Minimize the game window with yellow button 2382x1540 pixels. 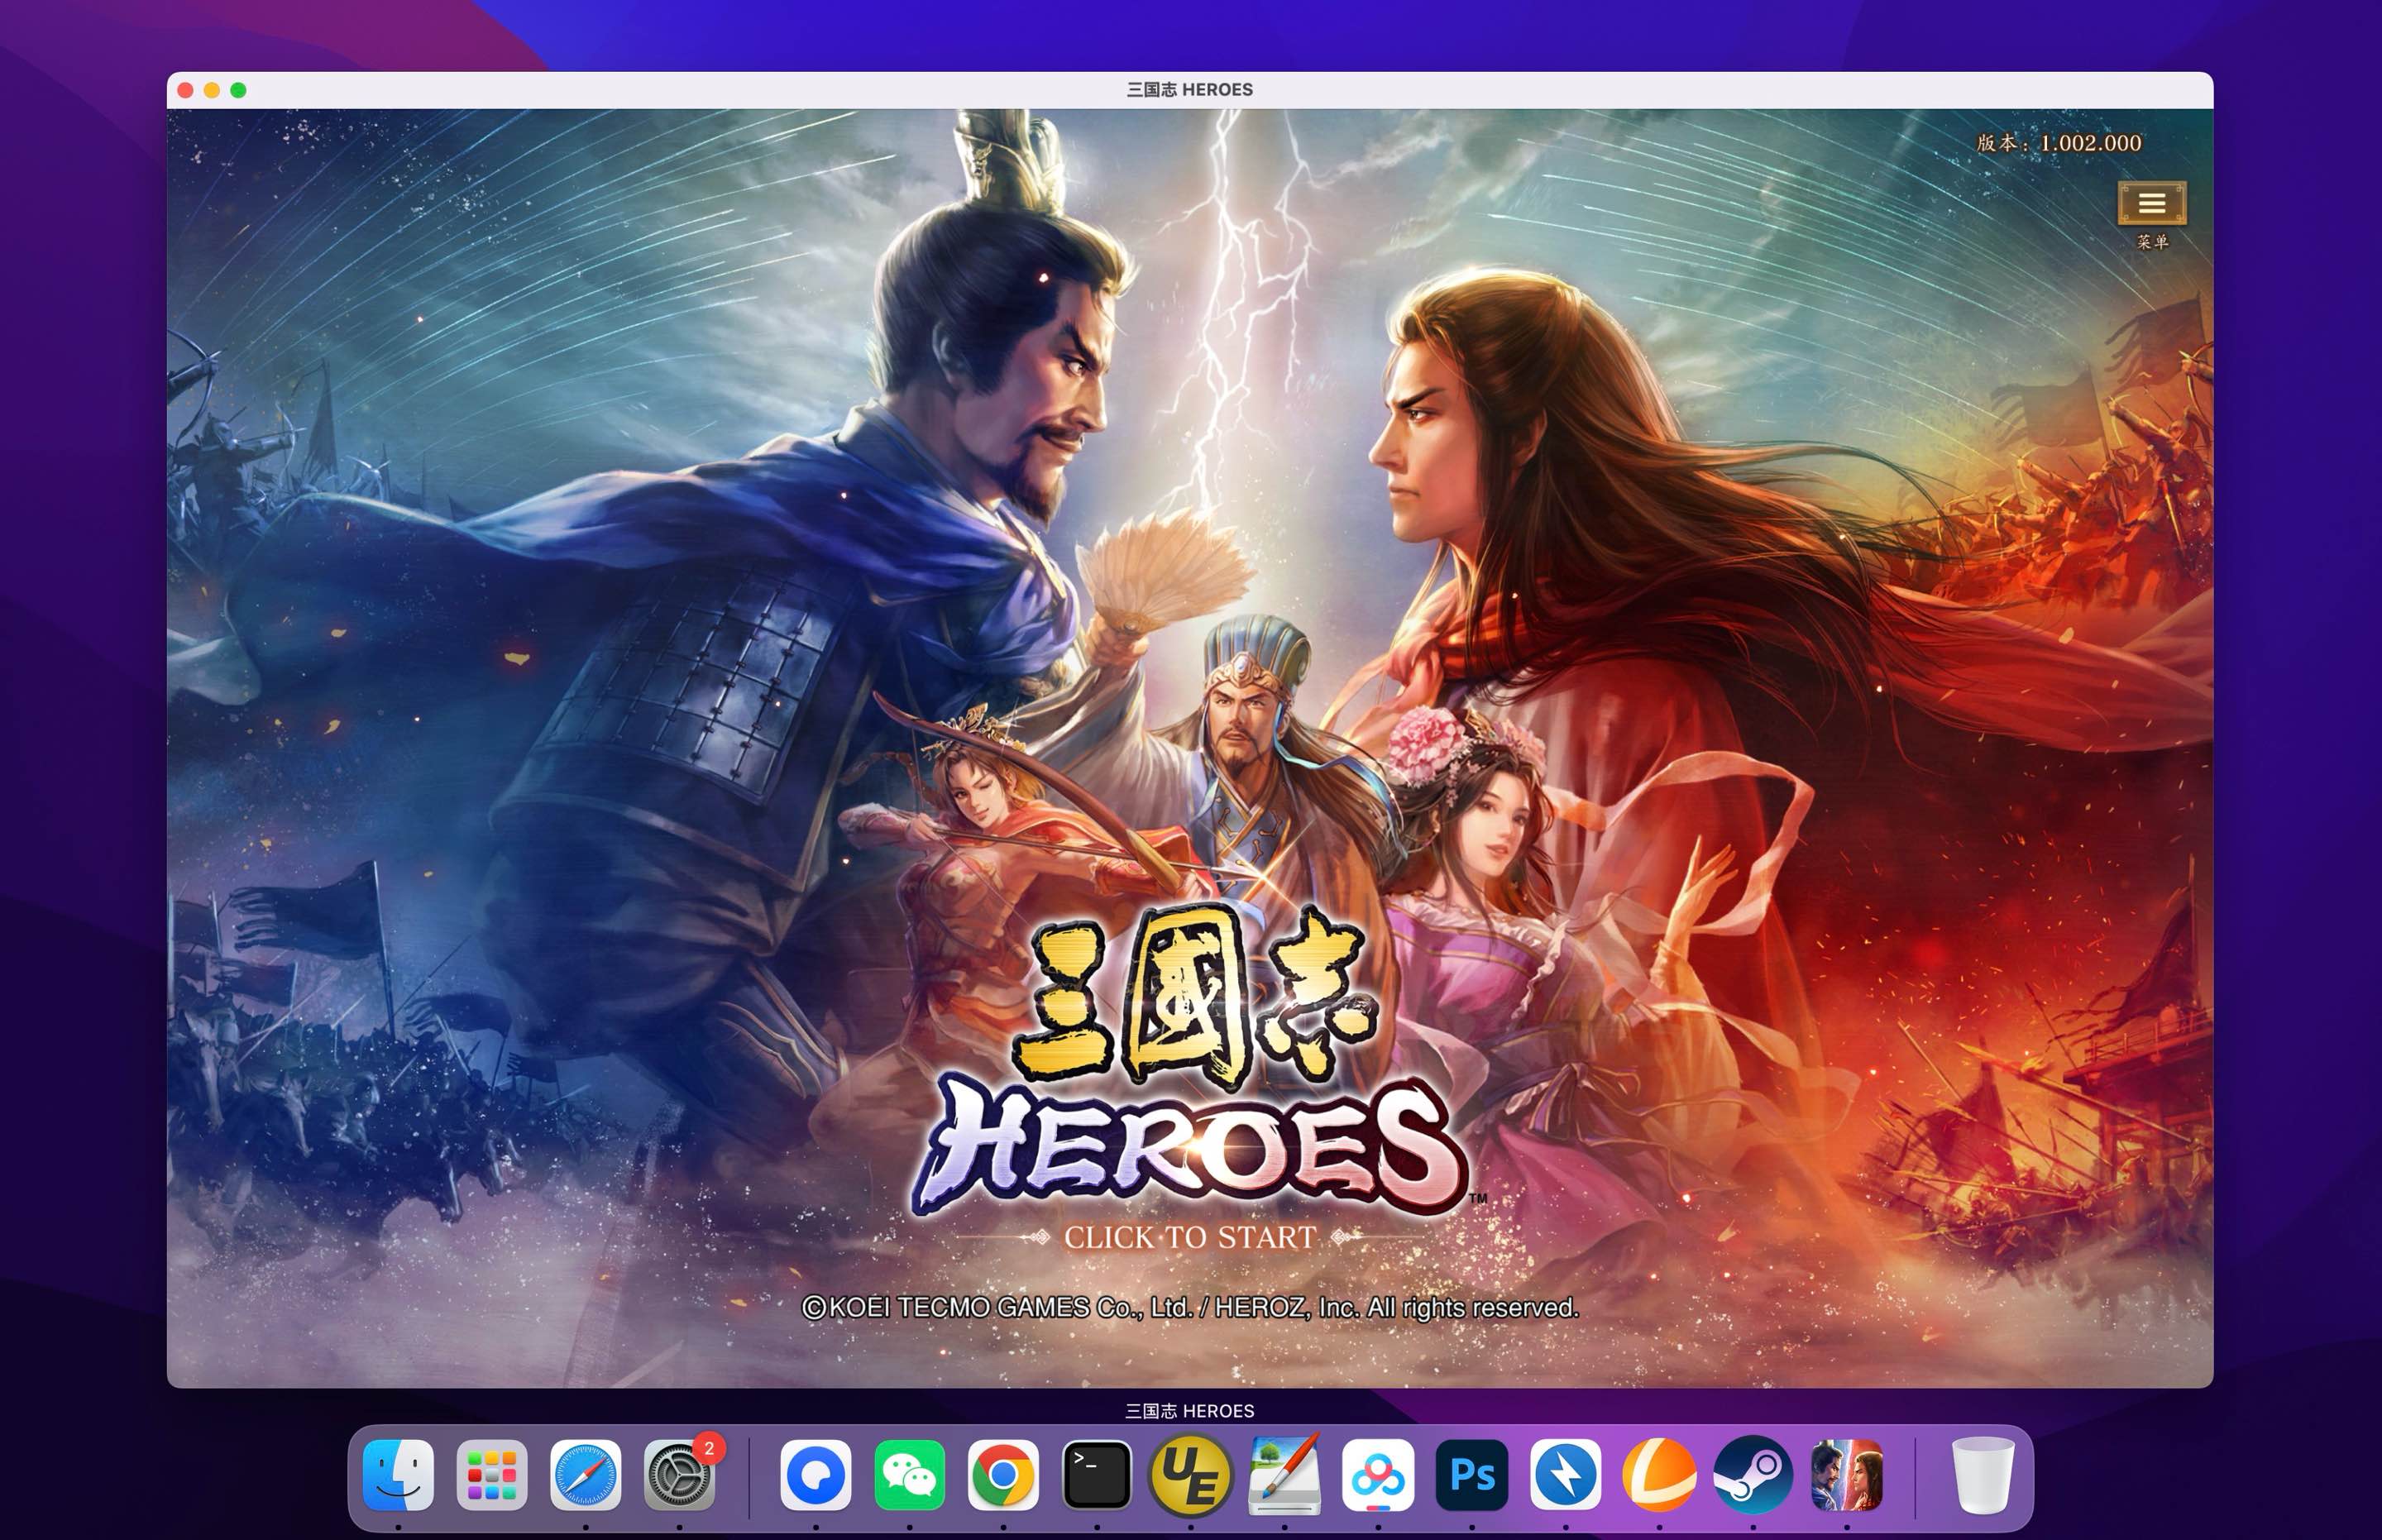click(212, 90)
